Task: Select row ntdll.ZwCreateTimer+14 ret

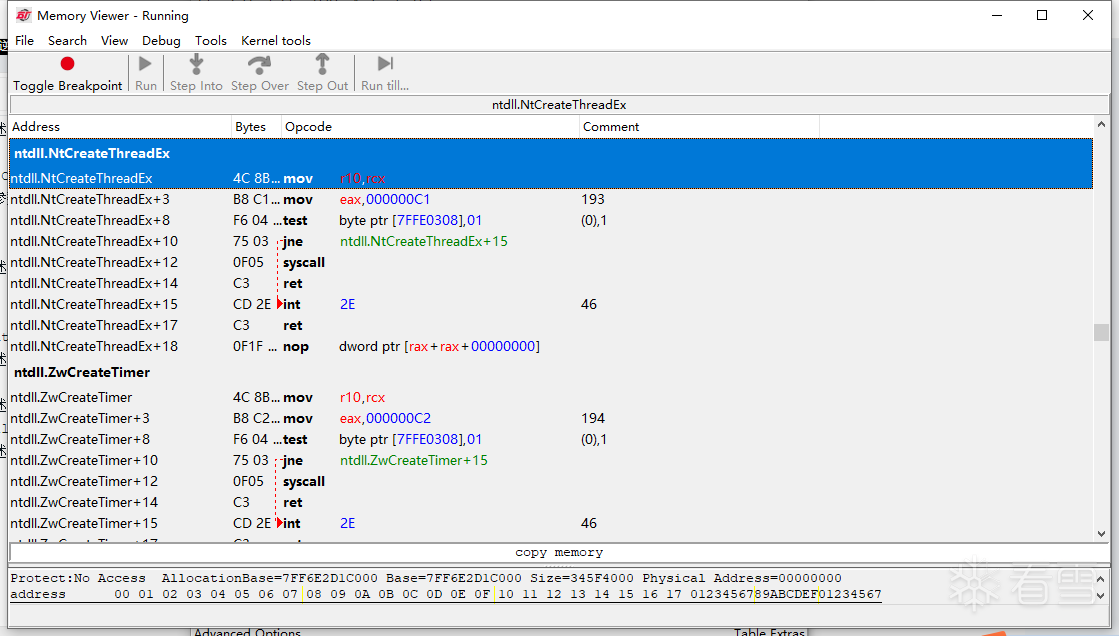Action: pyautogui.click(x=551, y=503)
